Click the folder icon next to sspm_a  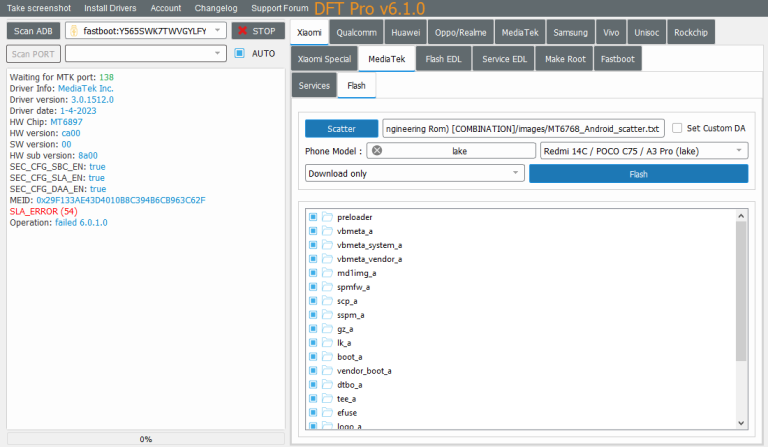[x=327, y=314]
